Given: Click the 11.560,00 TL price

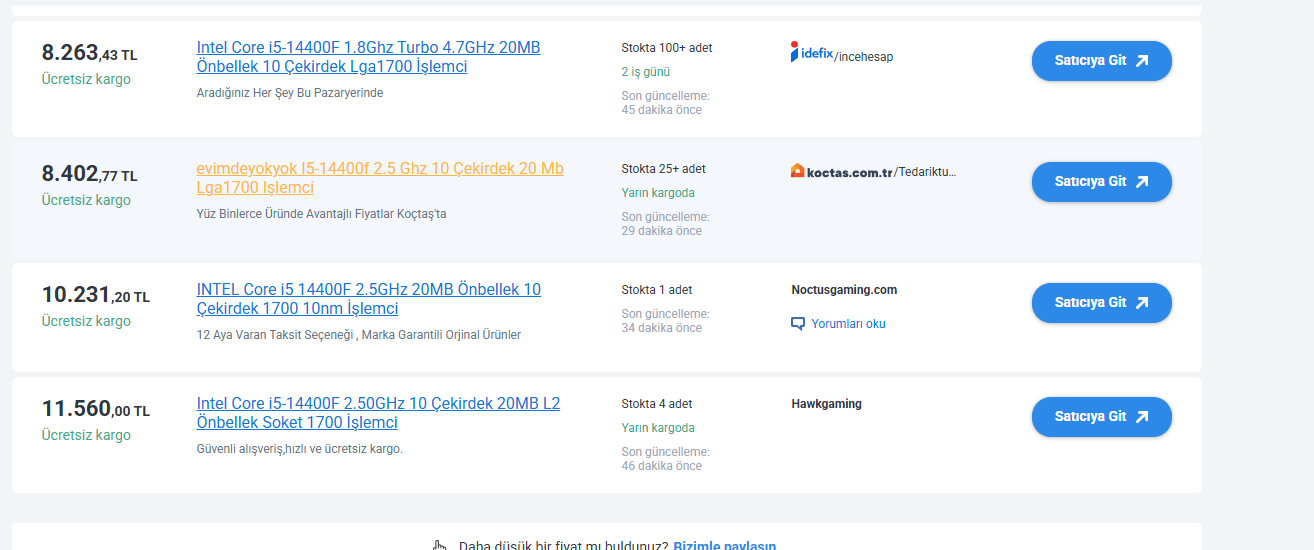Looking at the screenshot, I should (95, 409).
